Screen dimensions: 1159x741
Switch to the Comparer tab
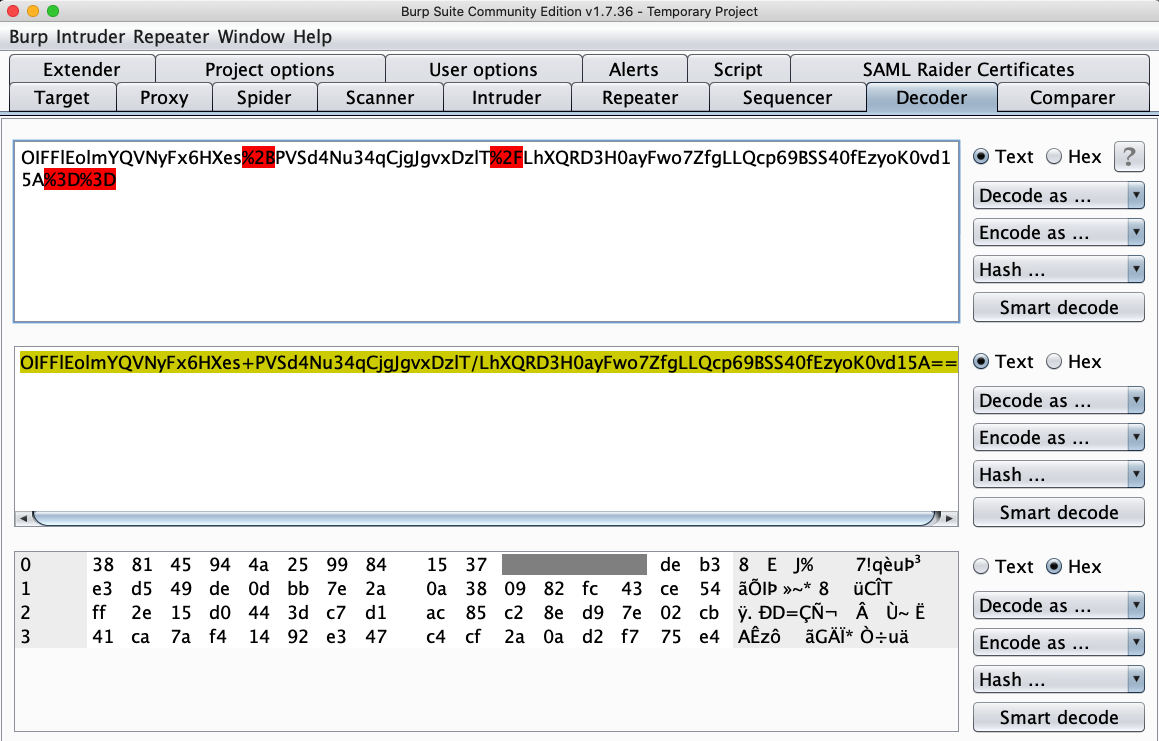click(x=1073, y=98)
